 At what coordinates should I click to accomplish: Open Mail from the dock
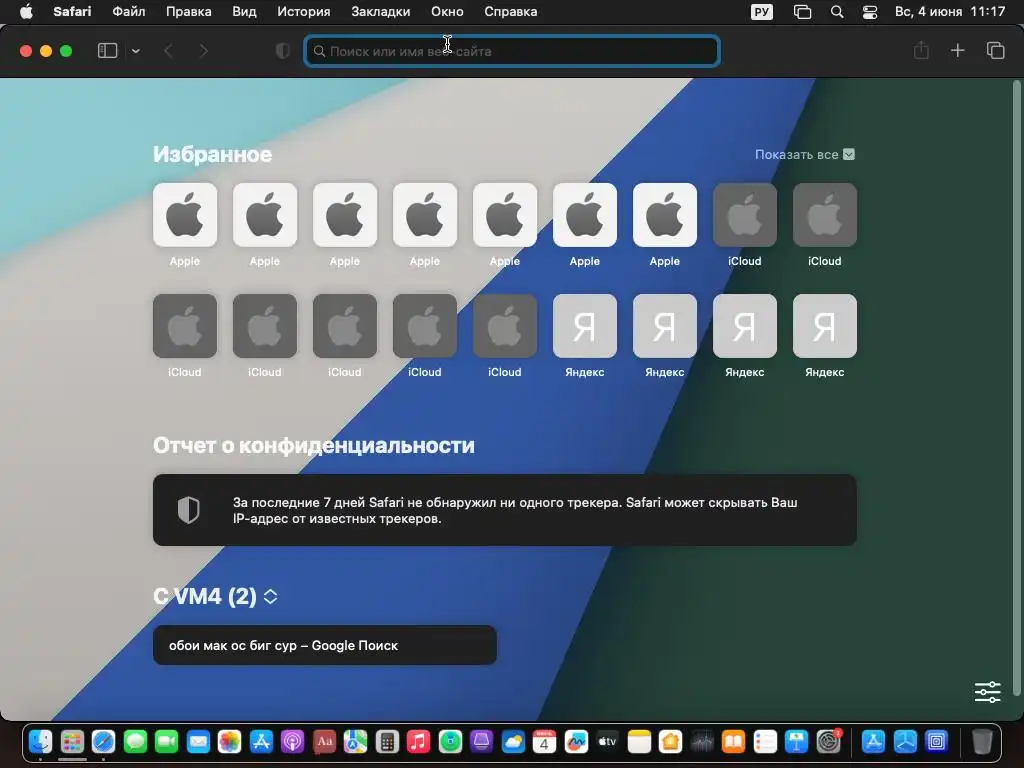pyautogui.click(x=198, y=742)
